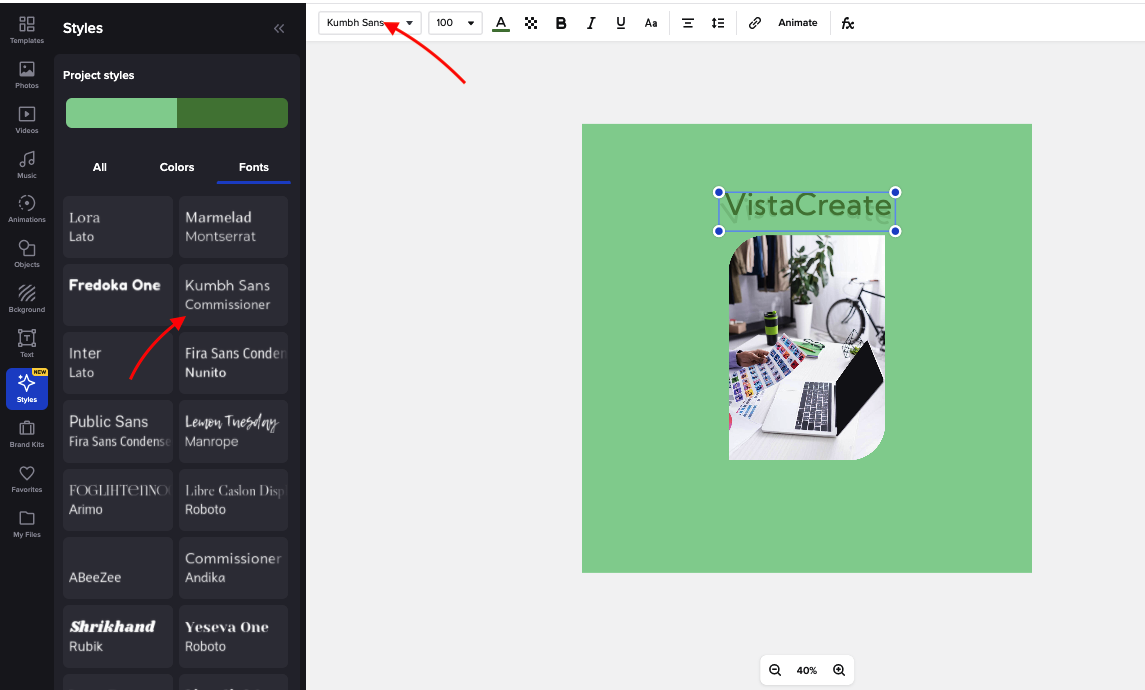This screenshot has height=690, width=1145.
Task: Select the Styles sidebar section
Action: point(27,389)
